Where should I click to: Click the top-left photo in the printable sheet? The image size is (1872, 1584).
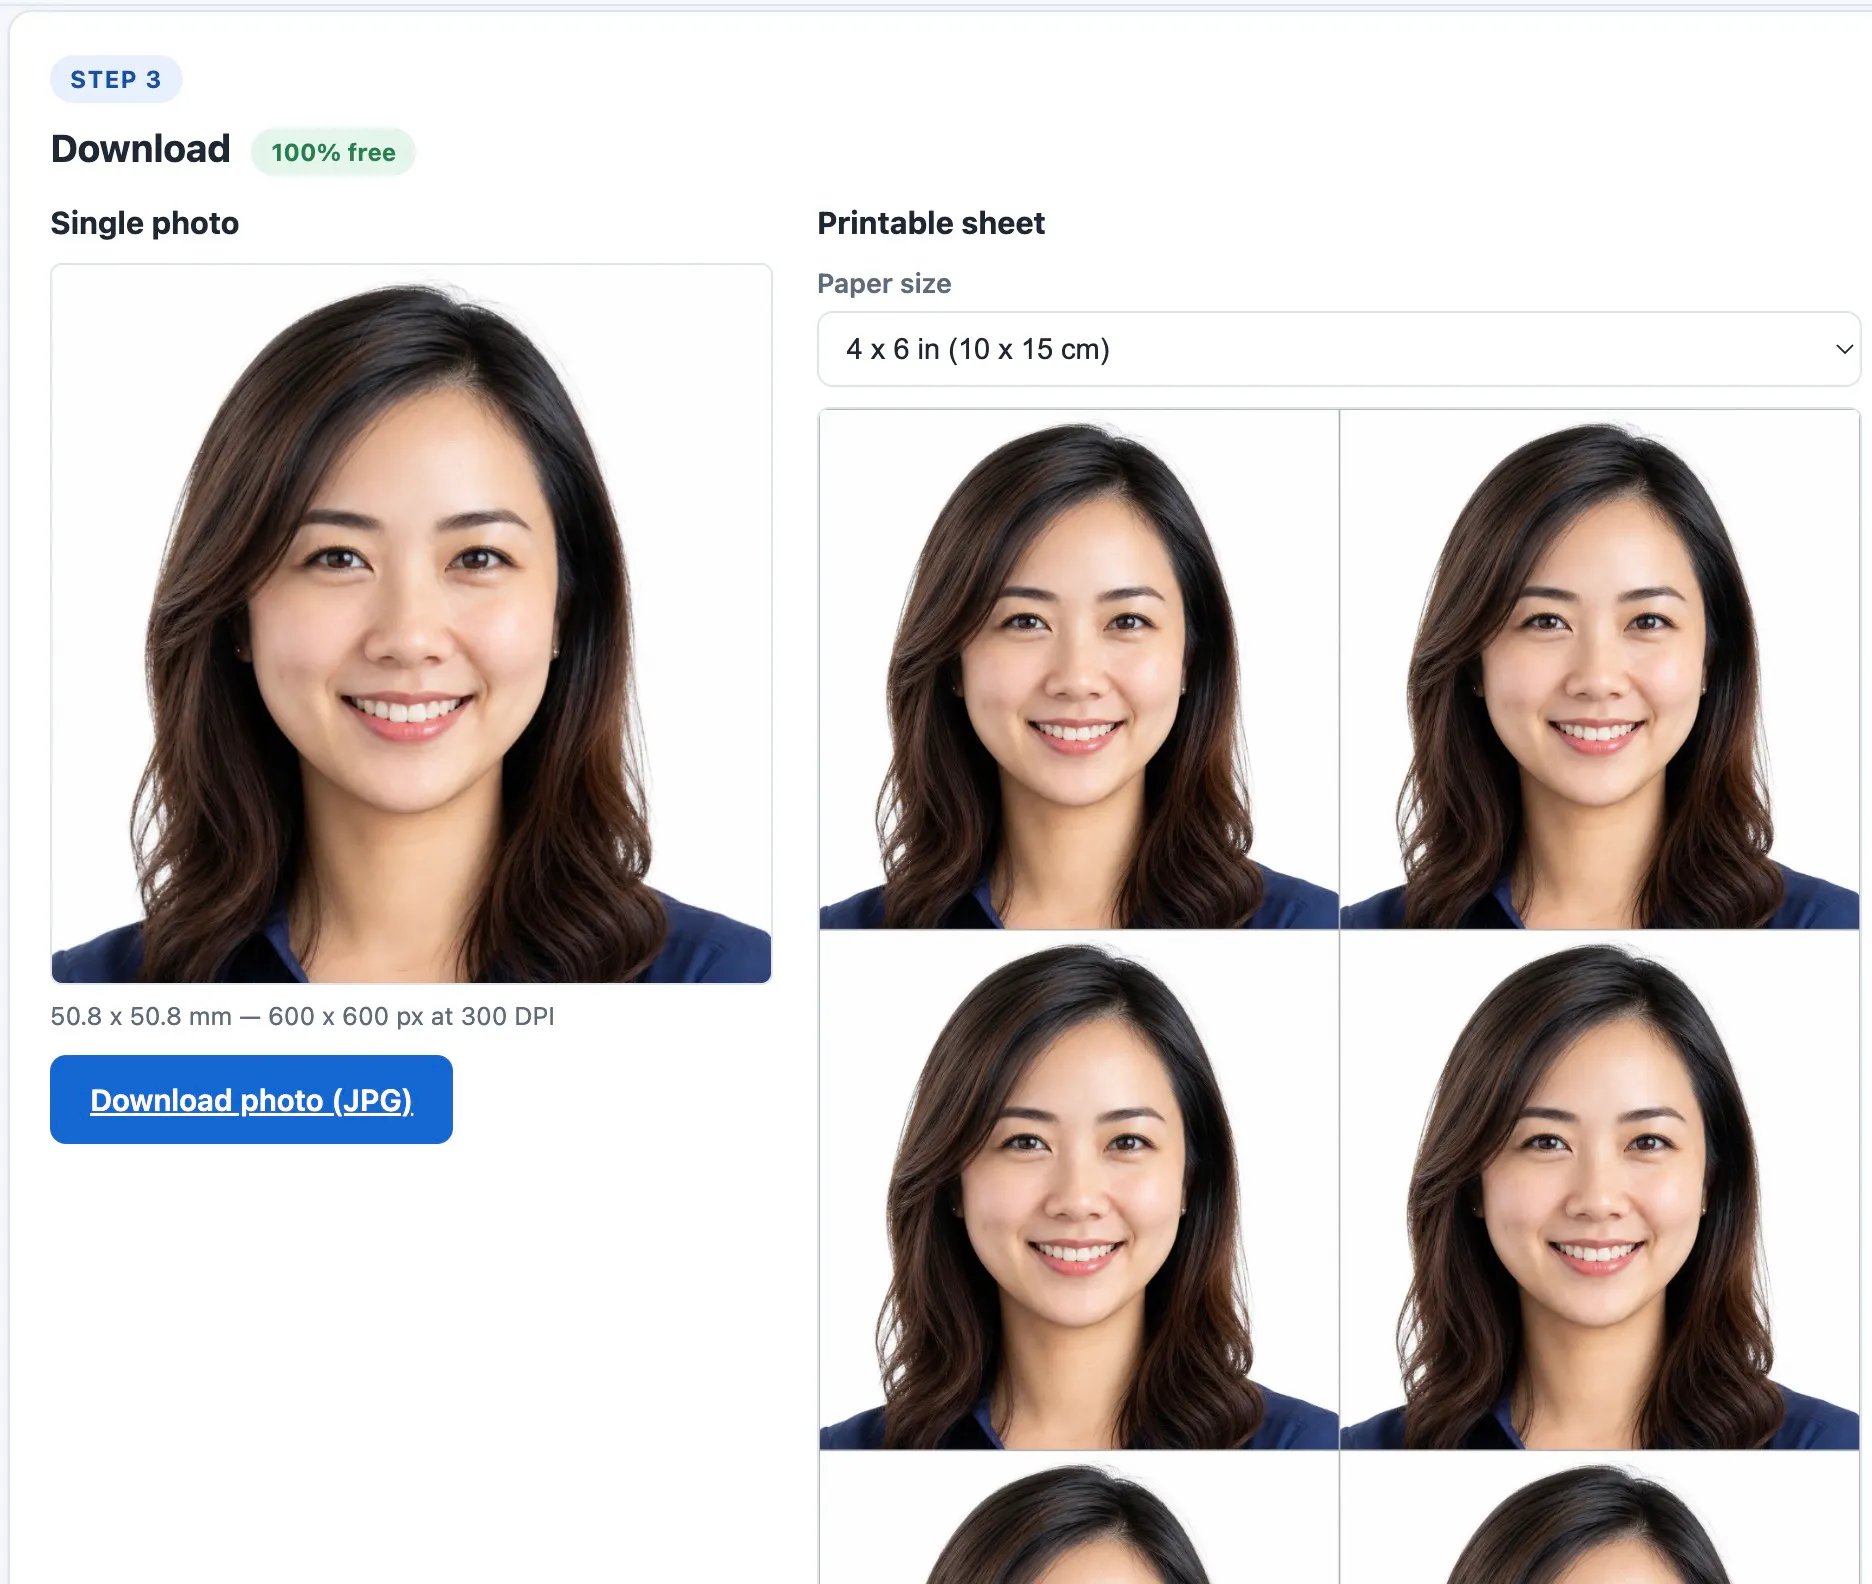pos(1078,669)
